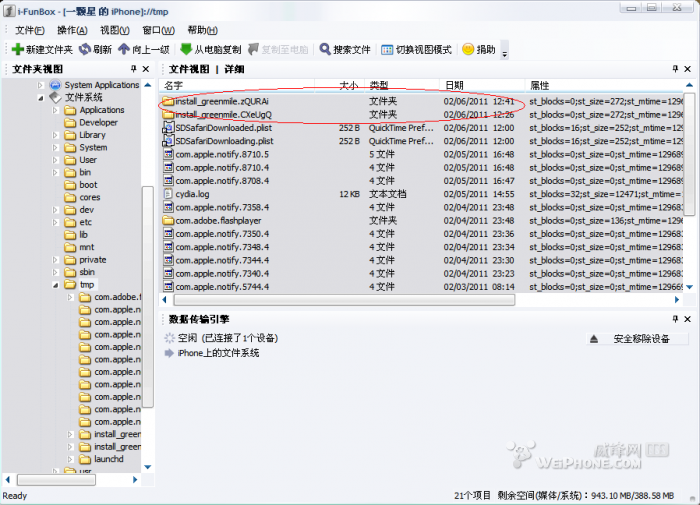The width and height of the screenshot is (700, 505).
Task: Close the file view (文件视图) panel
Action: click(x=688, y=69)
